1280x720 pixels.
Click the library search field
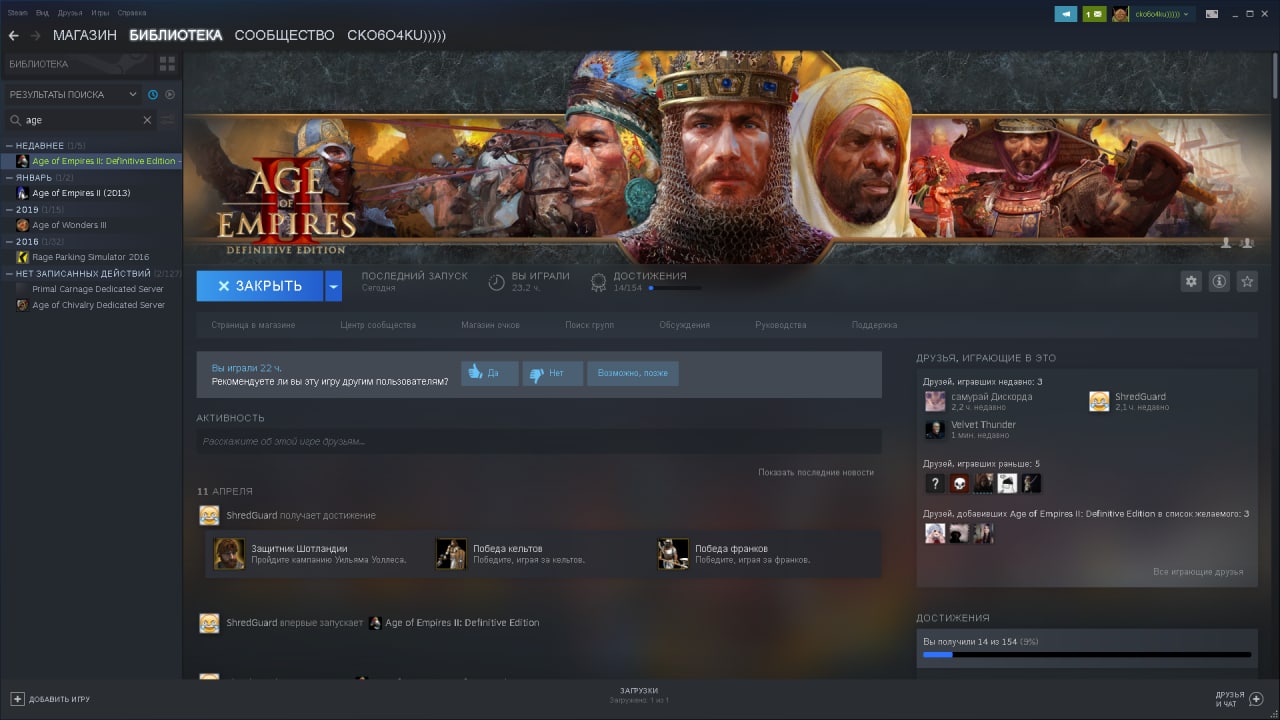coord(83,120)
